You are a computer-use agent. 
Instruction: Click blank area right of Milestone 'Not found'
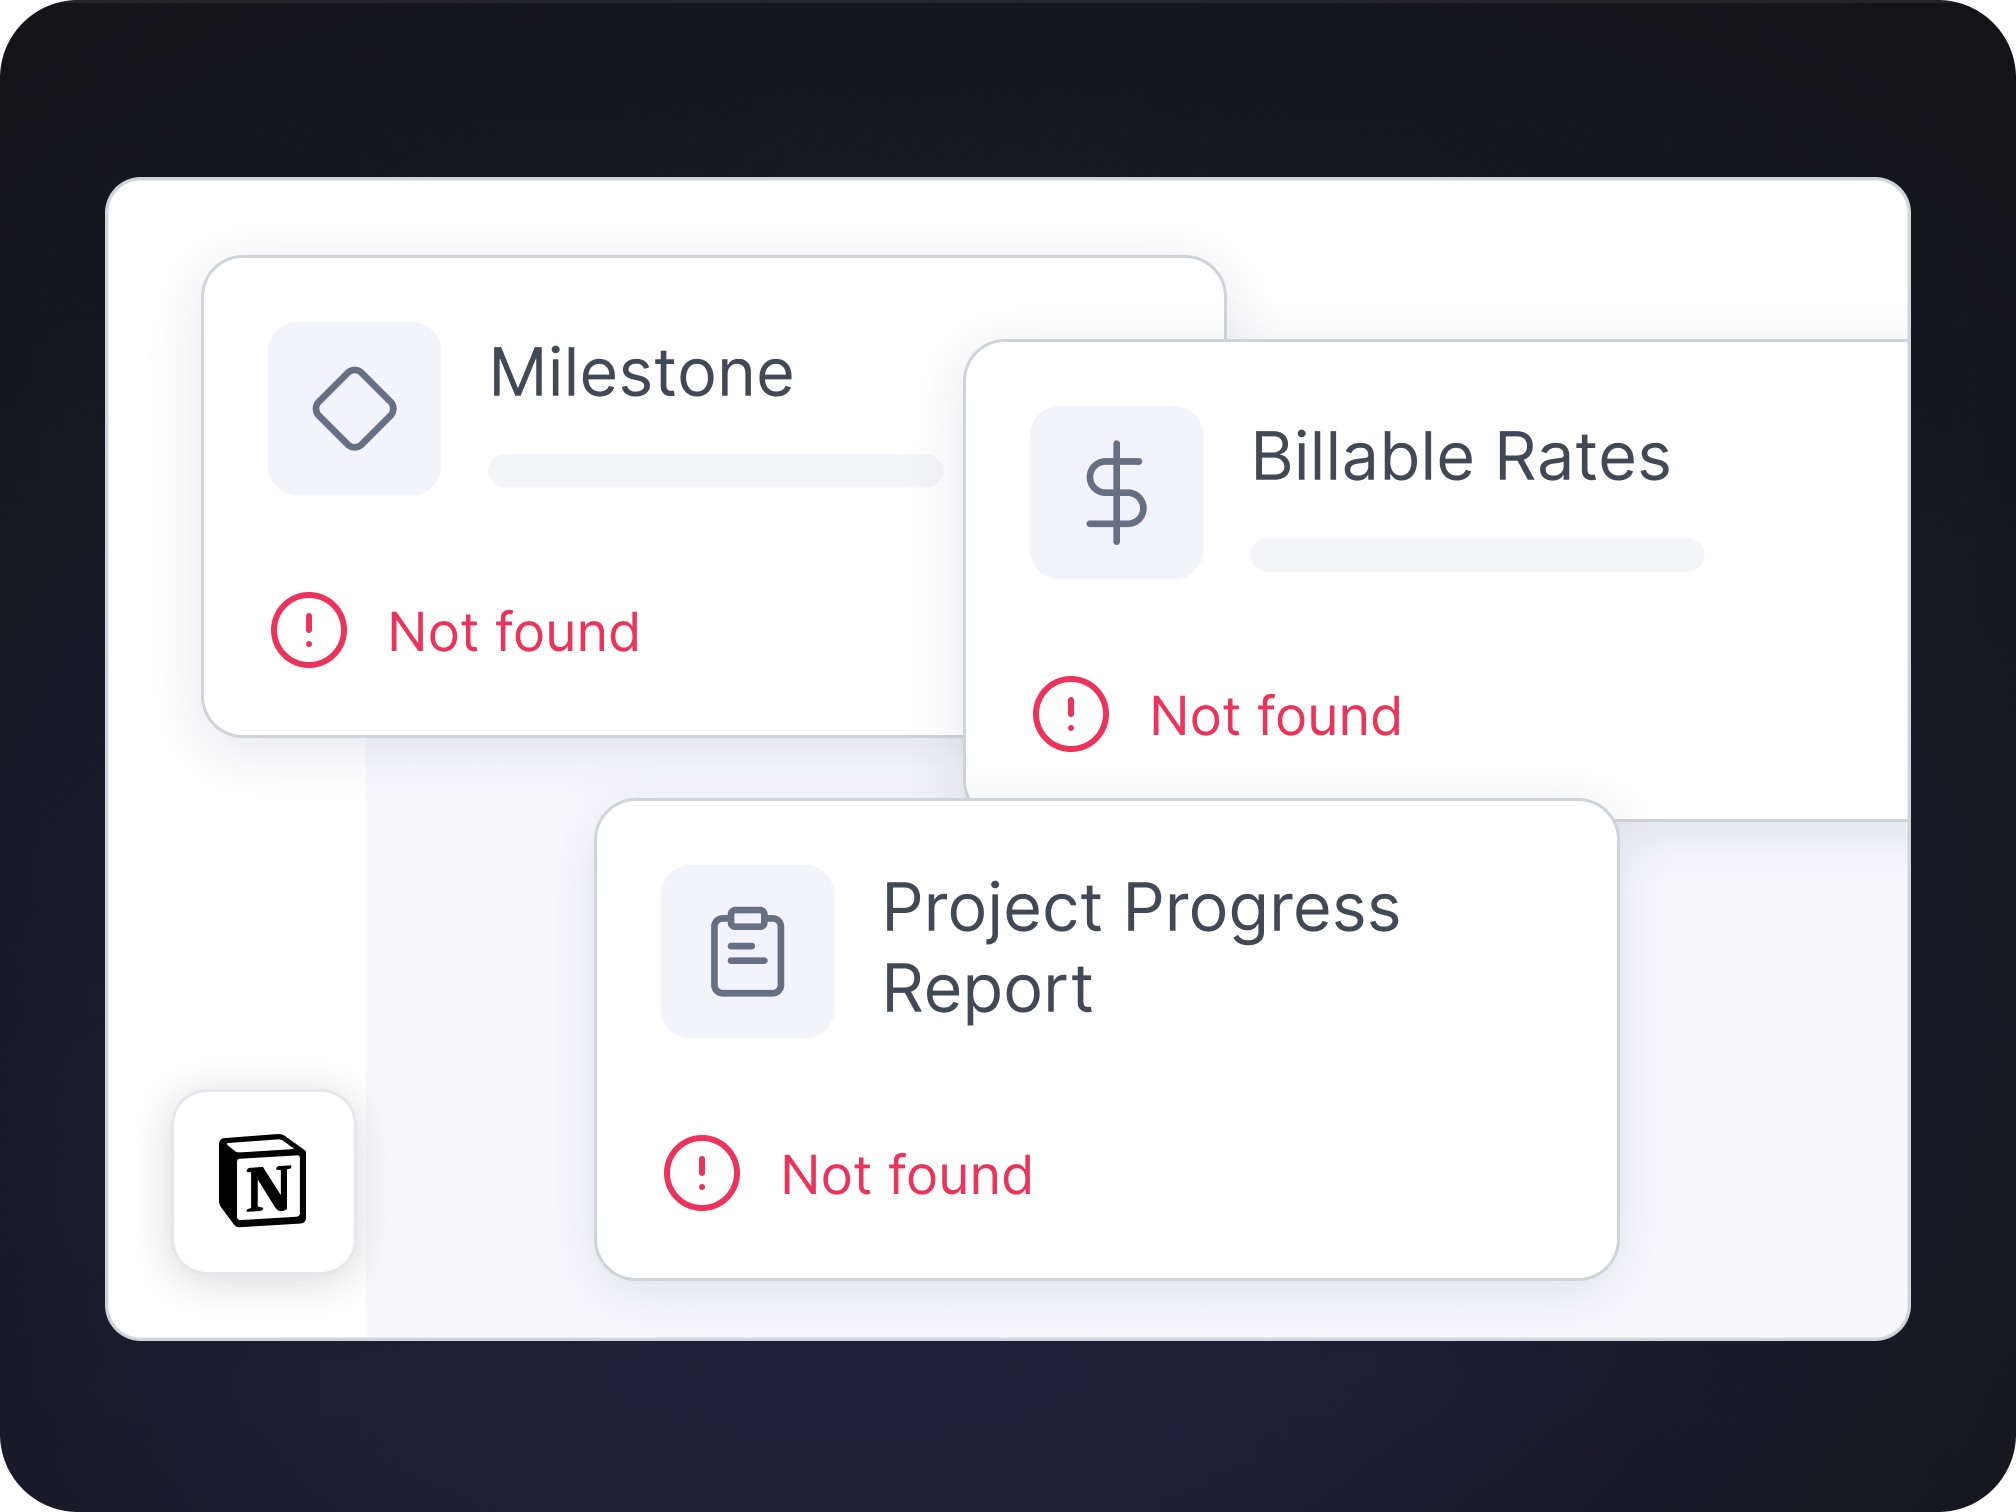pos(800,632)
